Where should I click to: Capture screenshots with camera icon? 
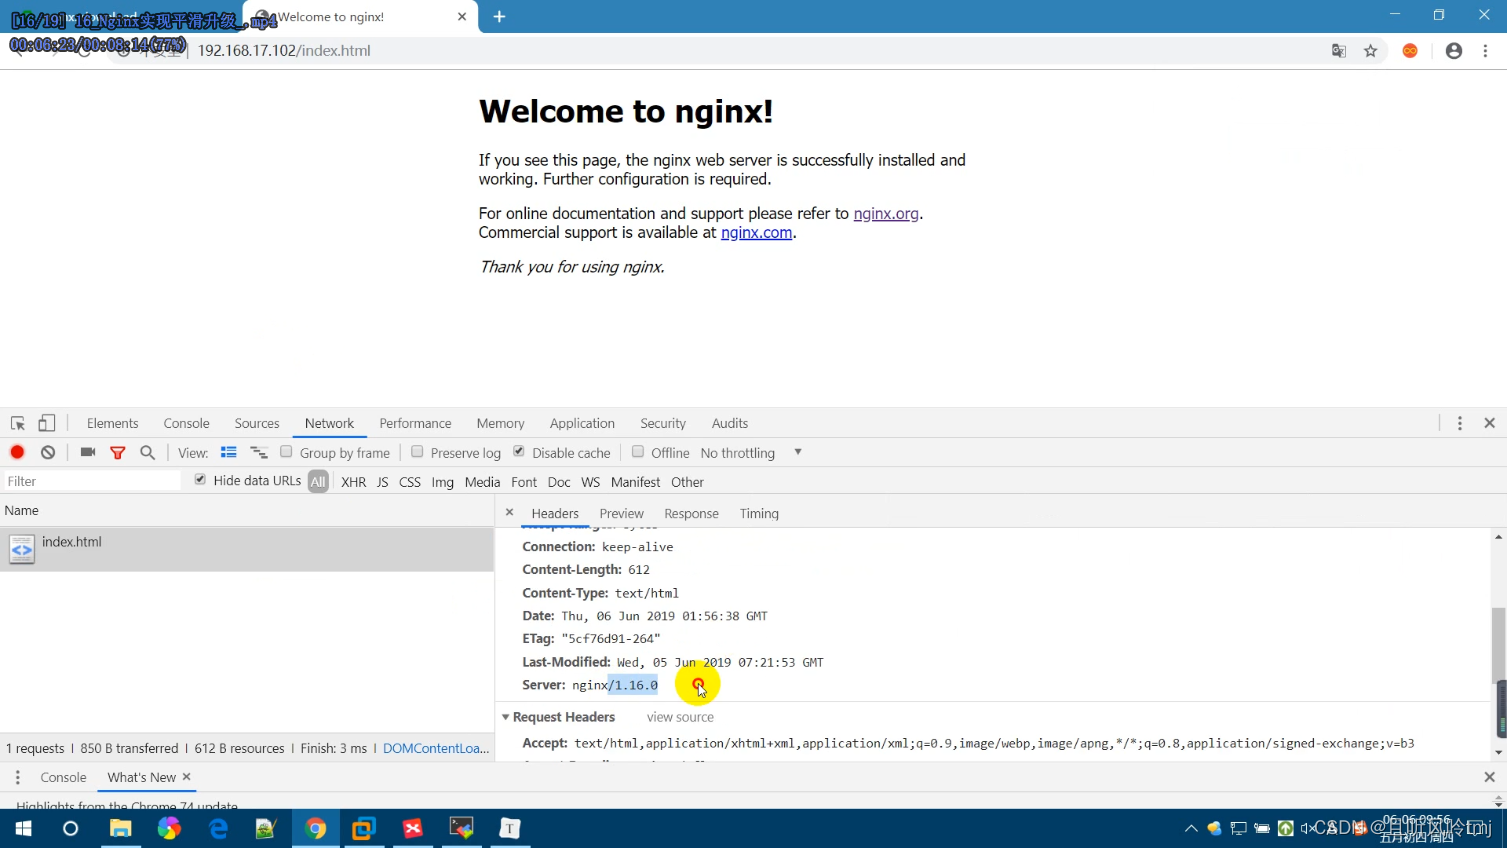(88, 452)
